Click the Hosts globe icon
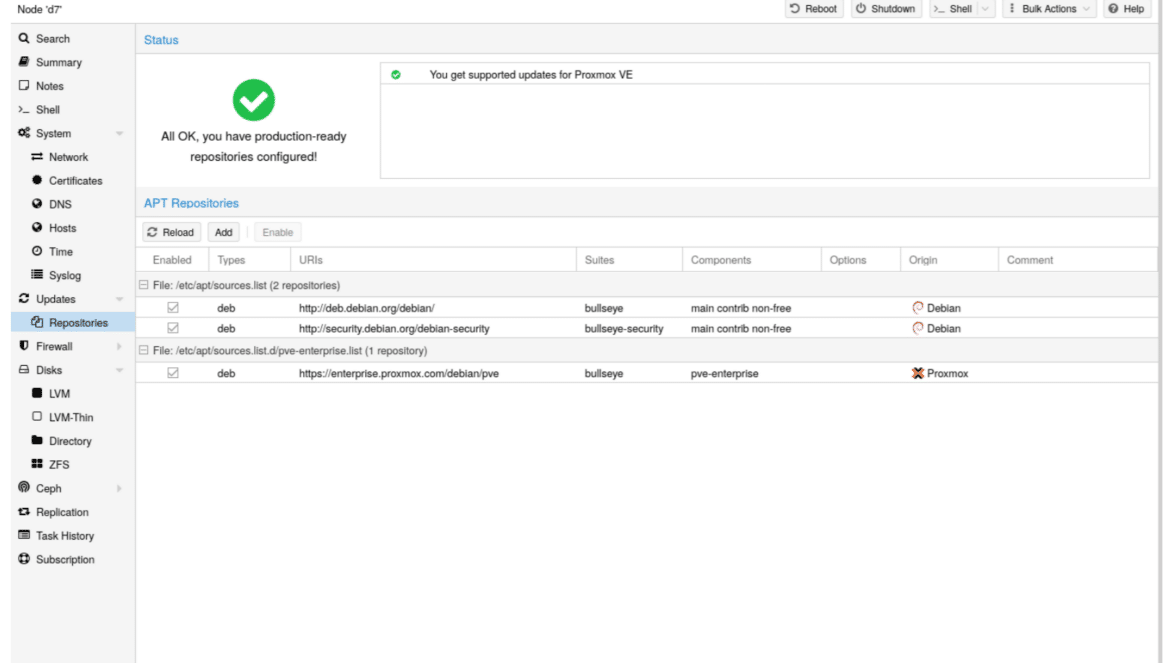The width and height of the screenshot is (1170, 663). coord(37,227)
